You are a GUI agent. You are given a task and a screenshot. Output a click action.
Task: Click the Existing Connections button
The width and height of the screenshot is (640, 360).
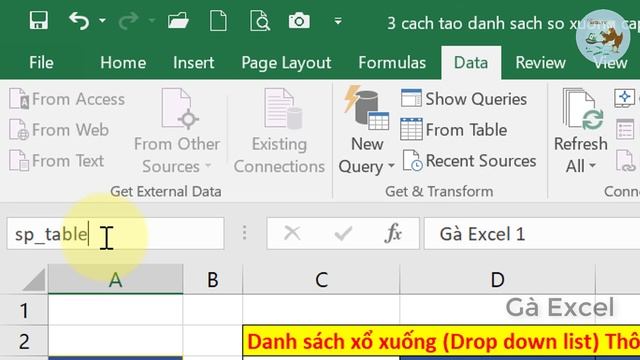click(x=279, y=131)
